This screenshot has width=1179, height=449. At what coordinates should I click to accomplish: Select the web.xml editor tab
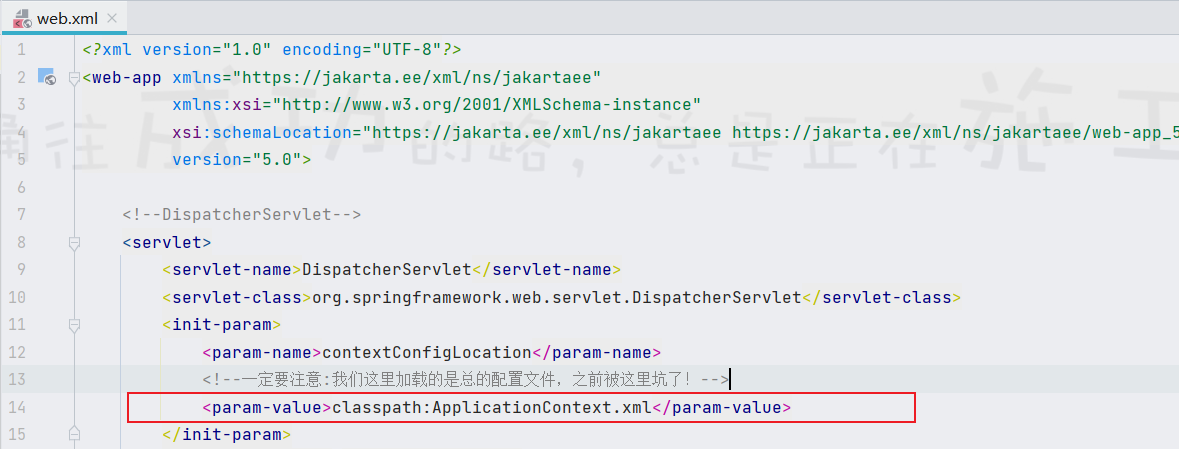[64, 19]
